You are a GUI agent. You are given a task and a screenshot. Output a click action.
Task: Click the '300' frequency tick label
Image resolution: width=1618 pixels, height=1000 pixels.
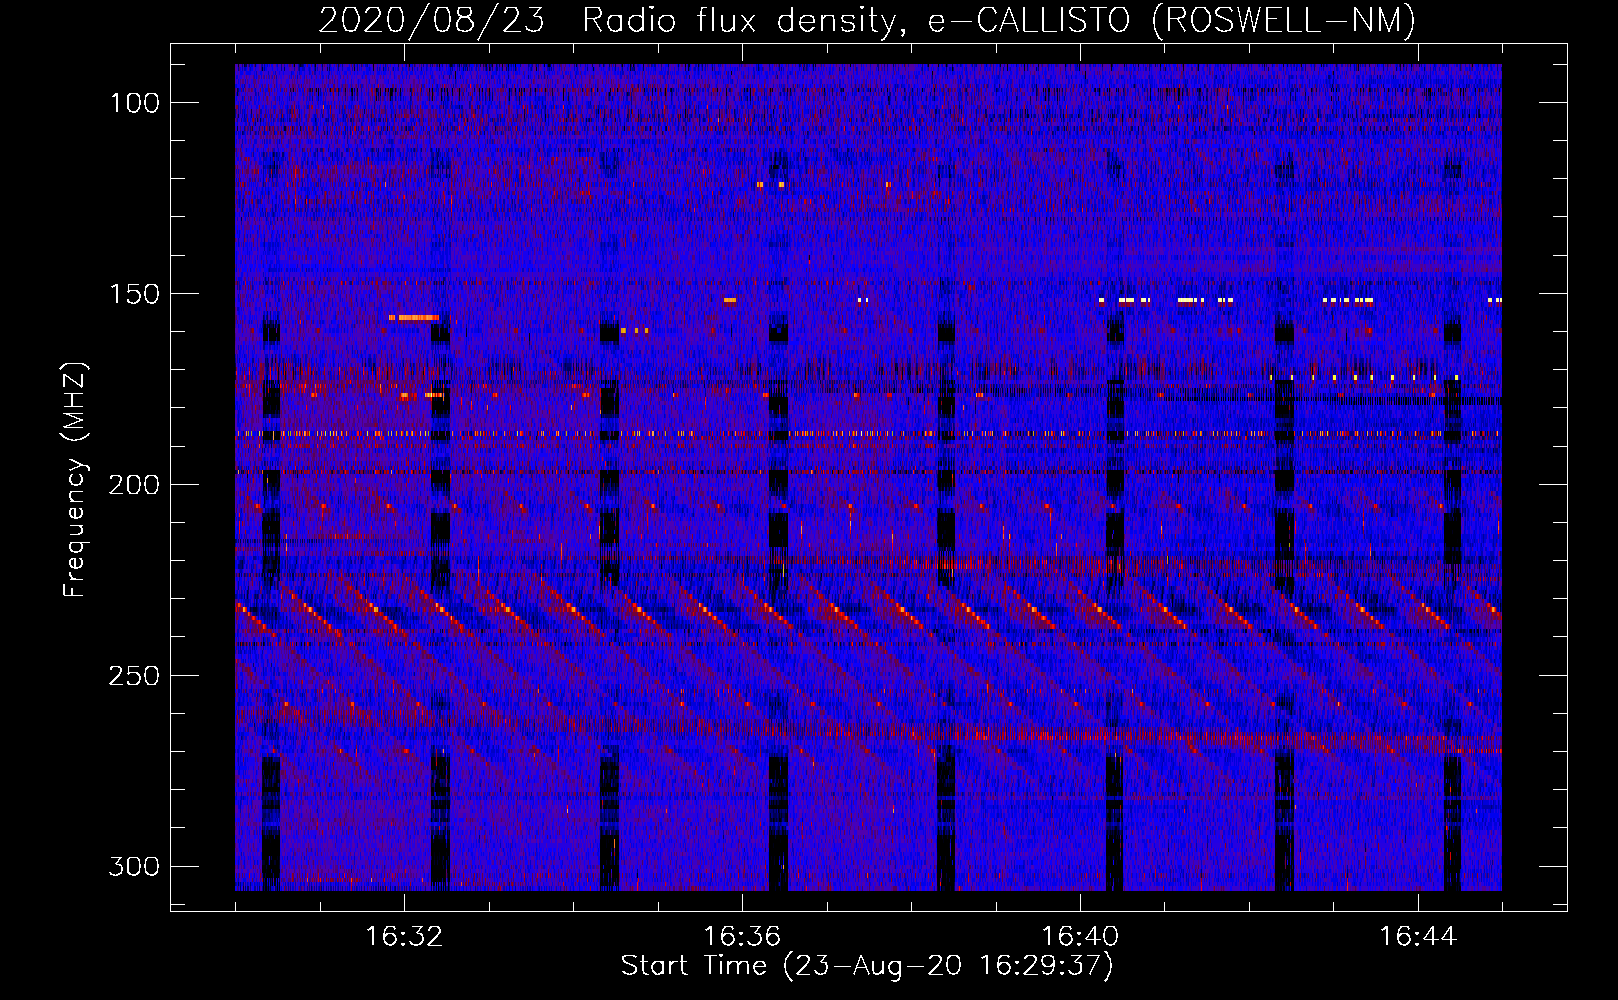point(134,866)
